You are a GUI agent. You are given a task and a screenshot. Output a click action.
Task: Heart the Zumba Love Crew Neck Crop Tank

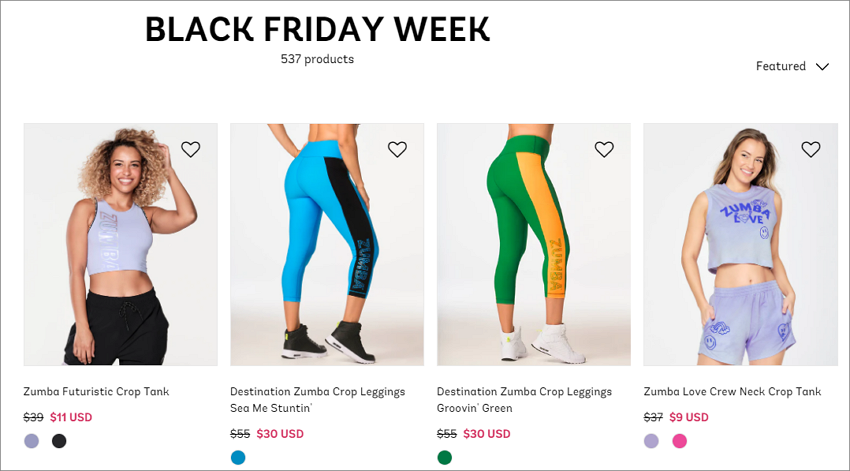tap(811, 149)
